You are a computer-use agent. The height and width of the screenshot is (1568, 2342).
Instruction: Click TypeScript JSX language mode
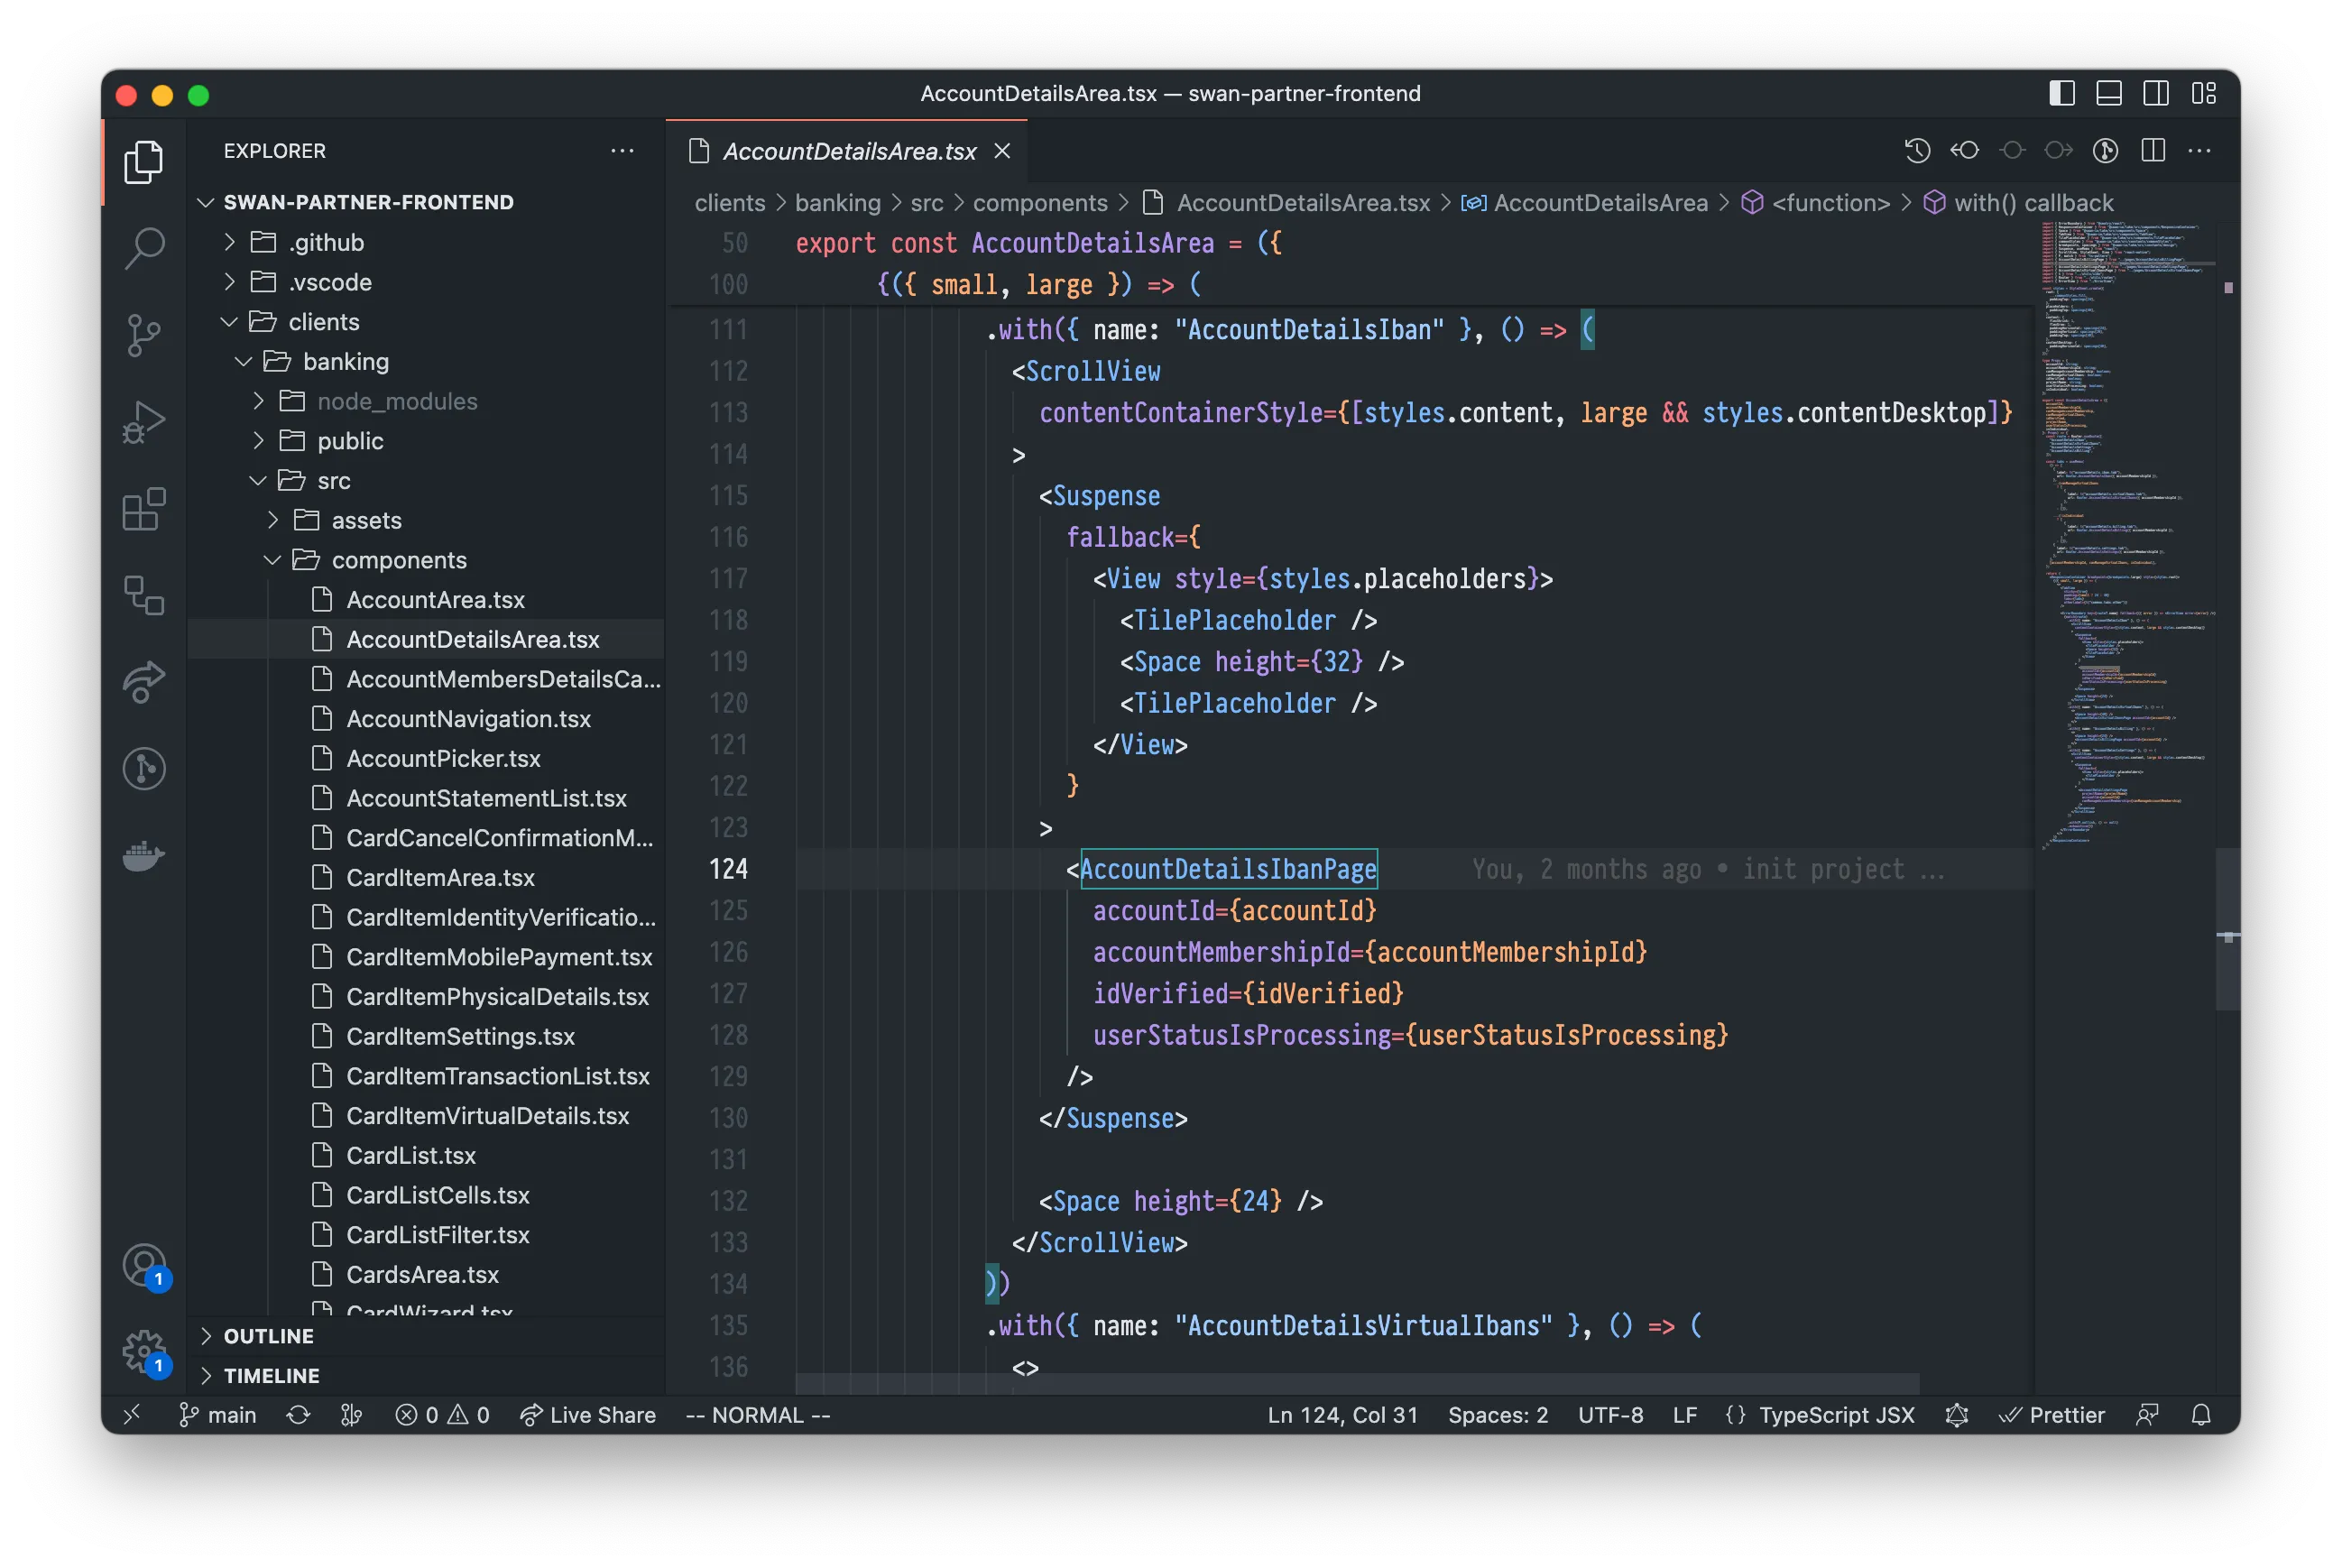tap(1835, 1415)
